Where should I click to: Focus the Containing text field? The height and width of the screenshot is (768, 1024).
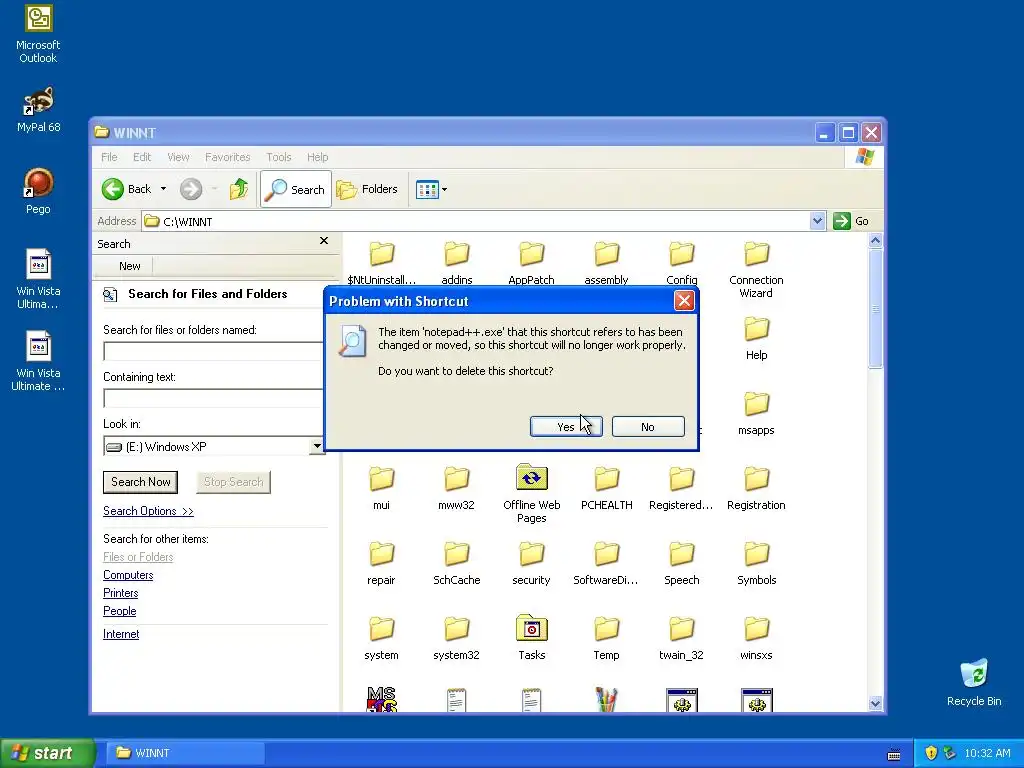(x=214, y=398)
